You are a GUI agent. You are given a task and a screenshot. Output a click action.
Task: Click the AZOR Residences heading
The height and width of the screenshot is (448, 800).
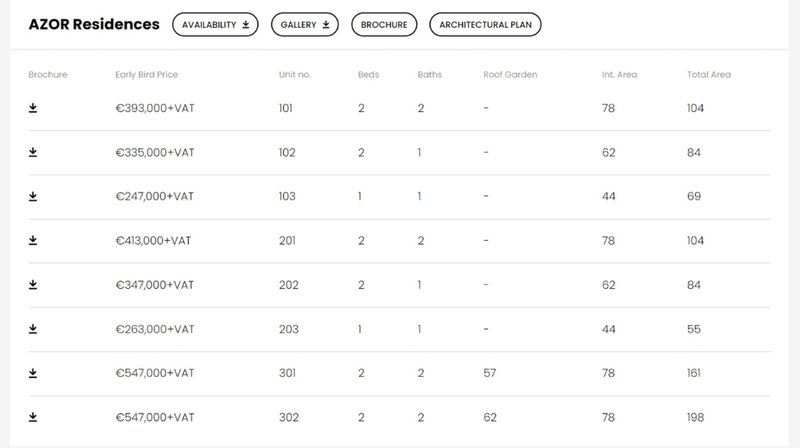tap(94, 24)
